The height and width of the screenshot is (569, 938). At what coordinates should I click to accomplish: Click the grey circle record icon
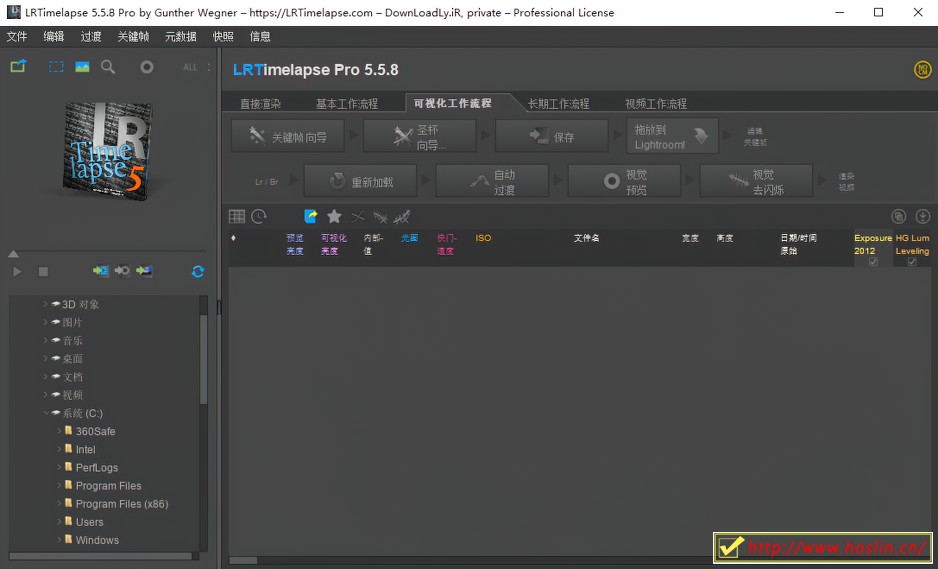tap(147, 67)
